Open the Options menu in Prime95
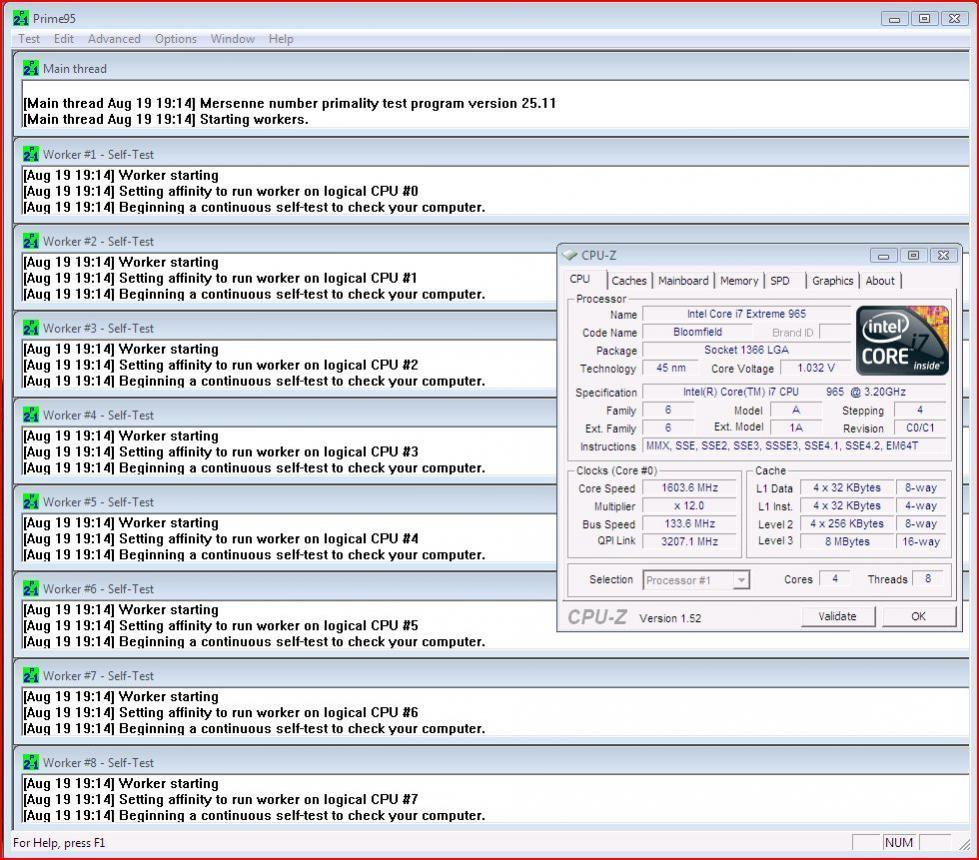Image resolution: width=979 pixels, height=860 pixels. pos(175,39)
